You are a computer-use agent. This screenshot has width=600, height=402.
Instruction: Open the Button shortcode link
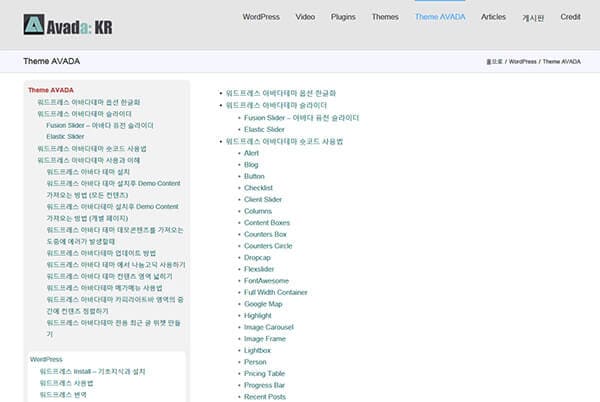(254, 176)
